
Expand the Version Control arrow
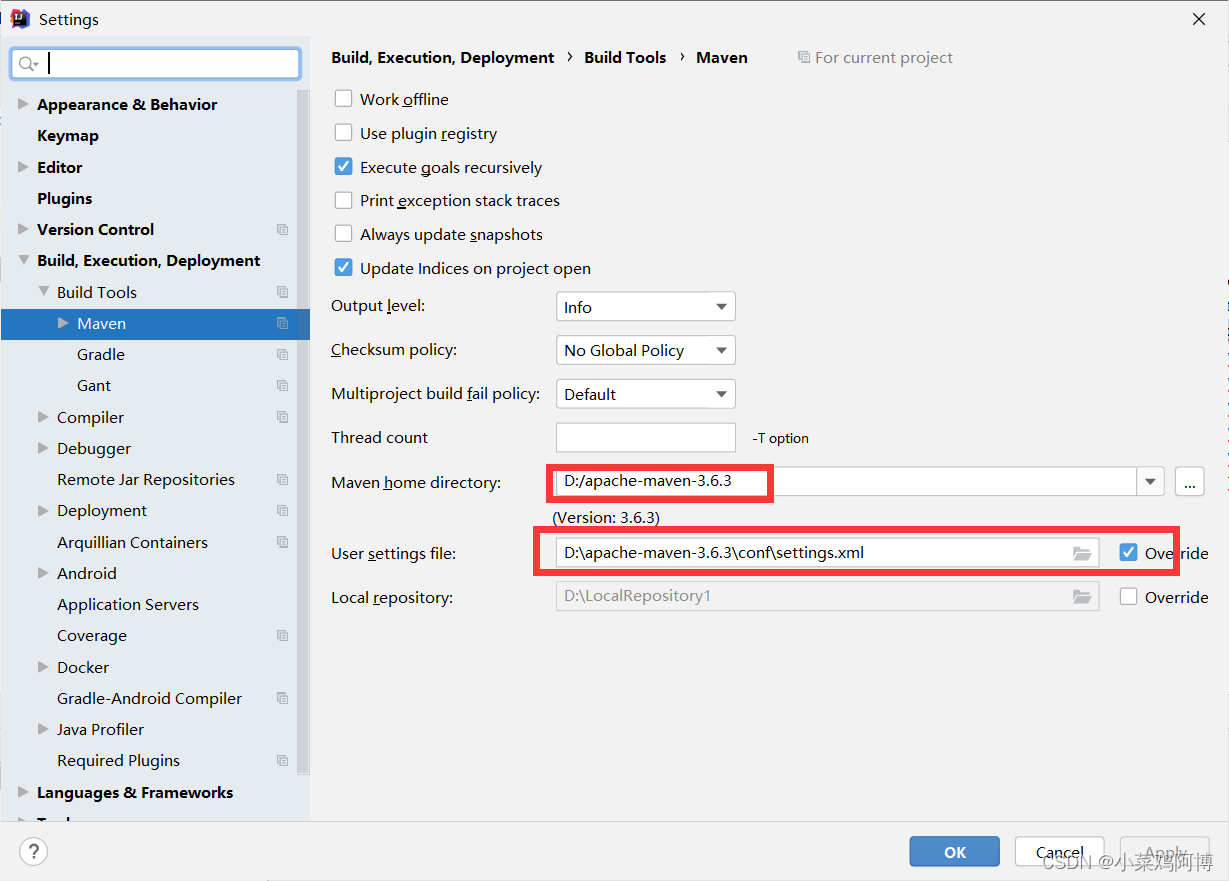coord(23,229)
